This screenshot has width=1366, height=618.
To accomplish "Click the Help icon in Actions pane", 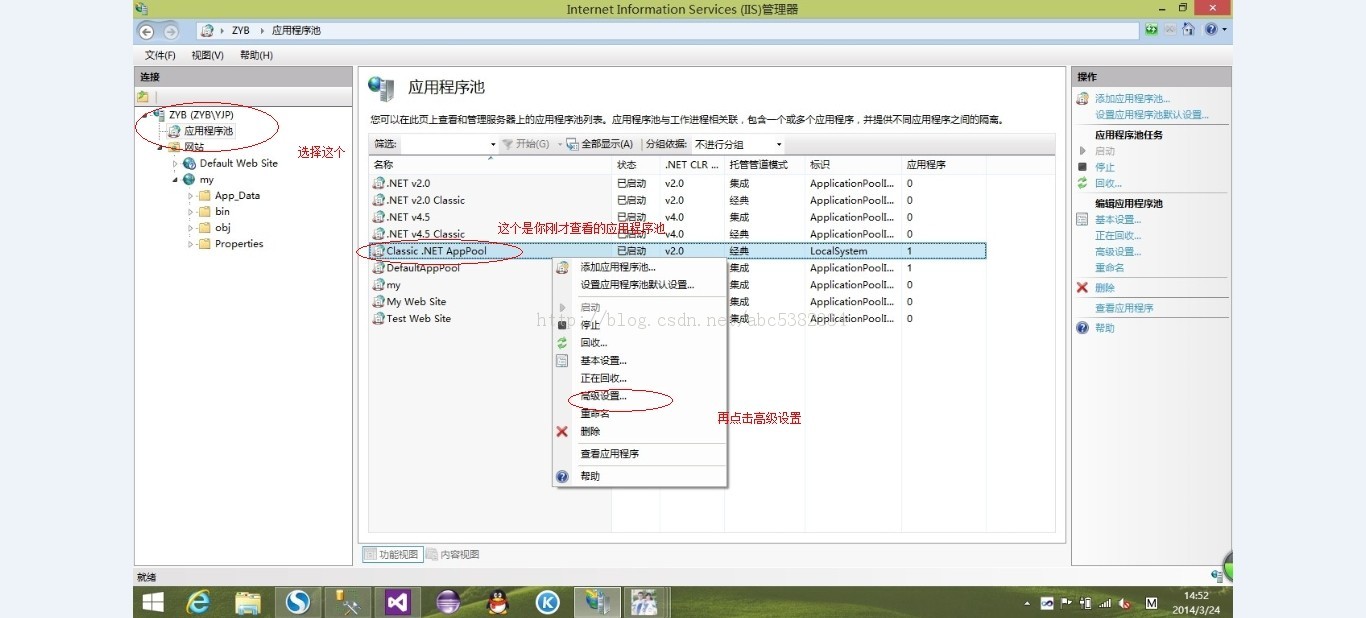I will pos(1082,328).
